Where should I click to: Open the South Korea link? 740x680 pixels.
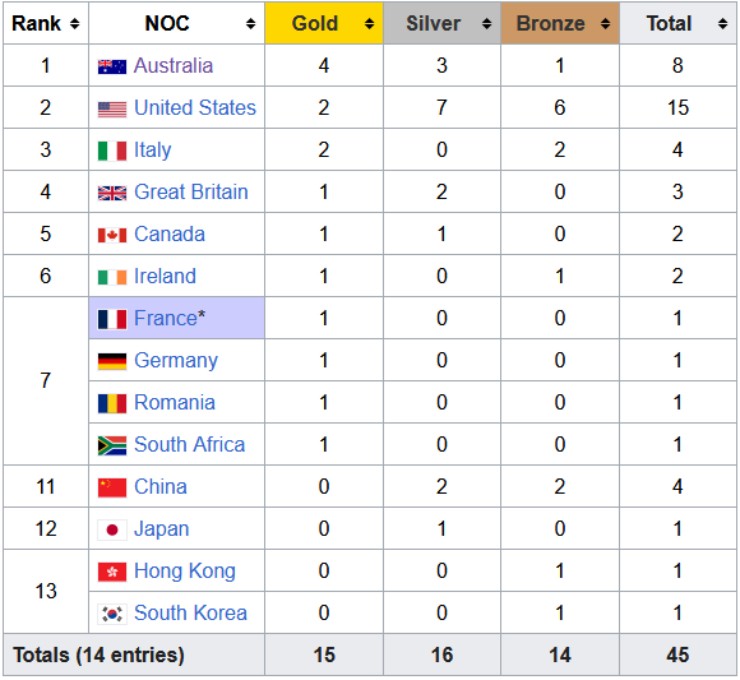pos(190,613)
